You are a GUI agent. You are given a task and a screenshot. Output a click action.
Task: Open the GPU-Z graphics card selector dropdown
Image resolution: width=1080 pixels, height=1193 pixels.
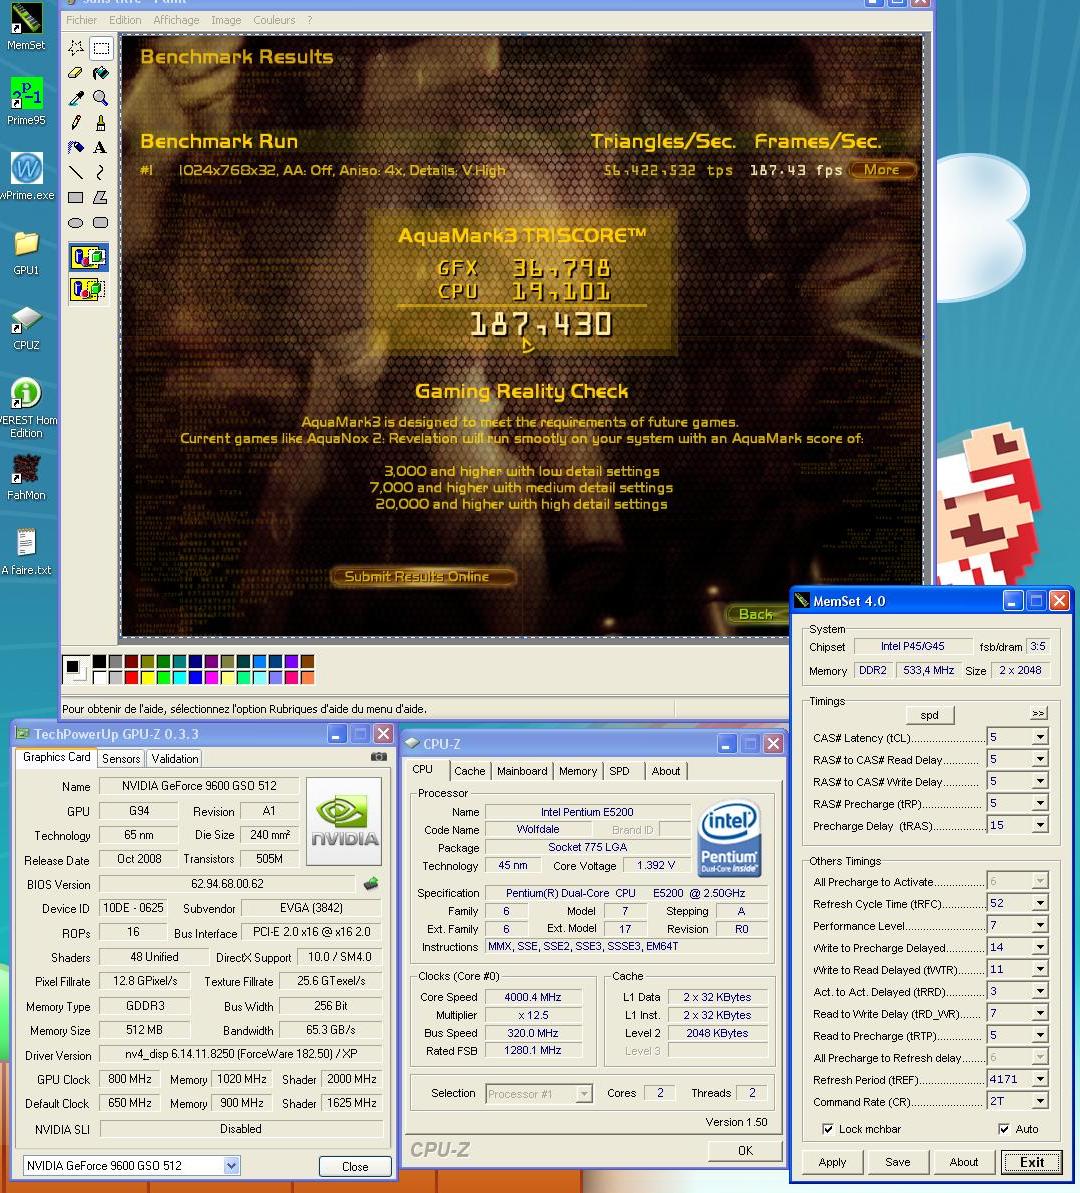(232, 1166)
